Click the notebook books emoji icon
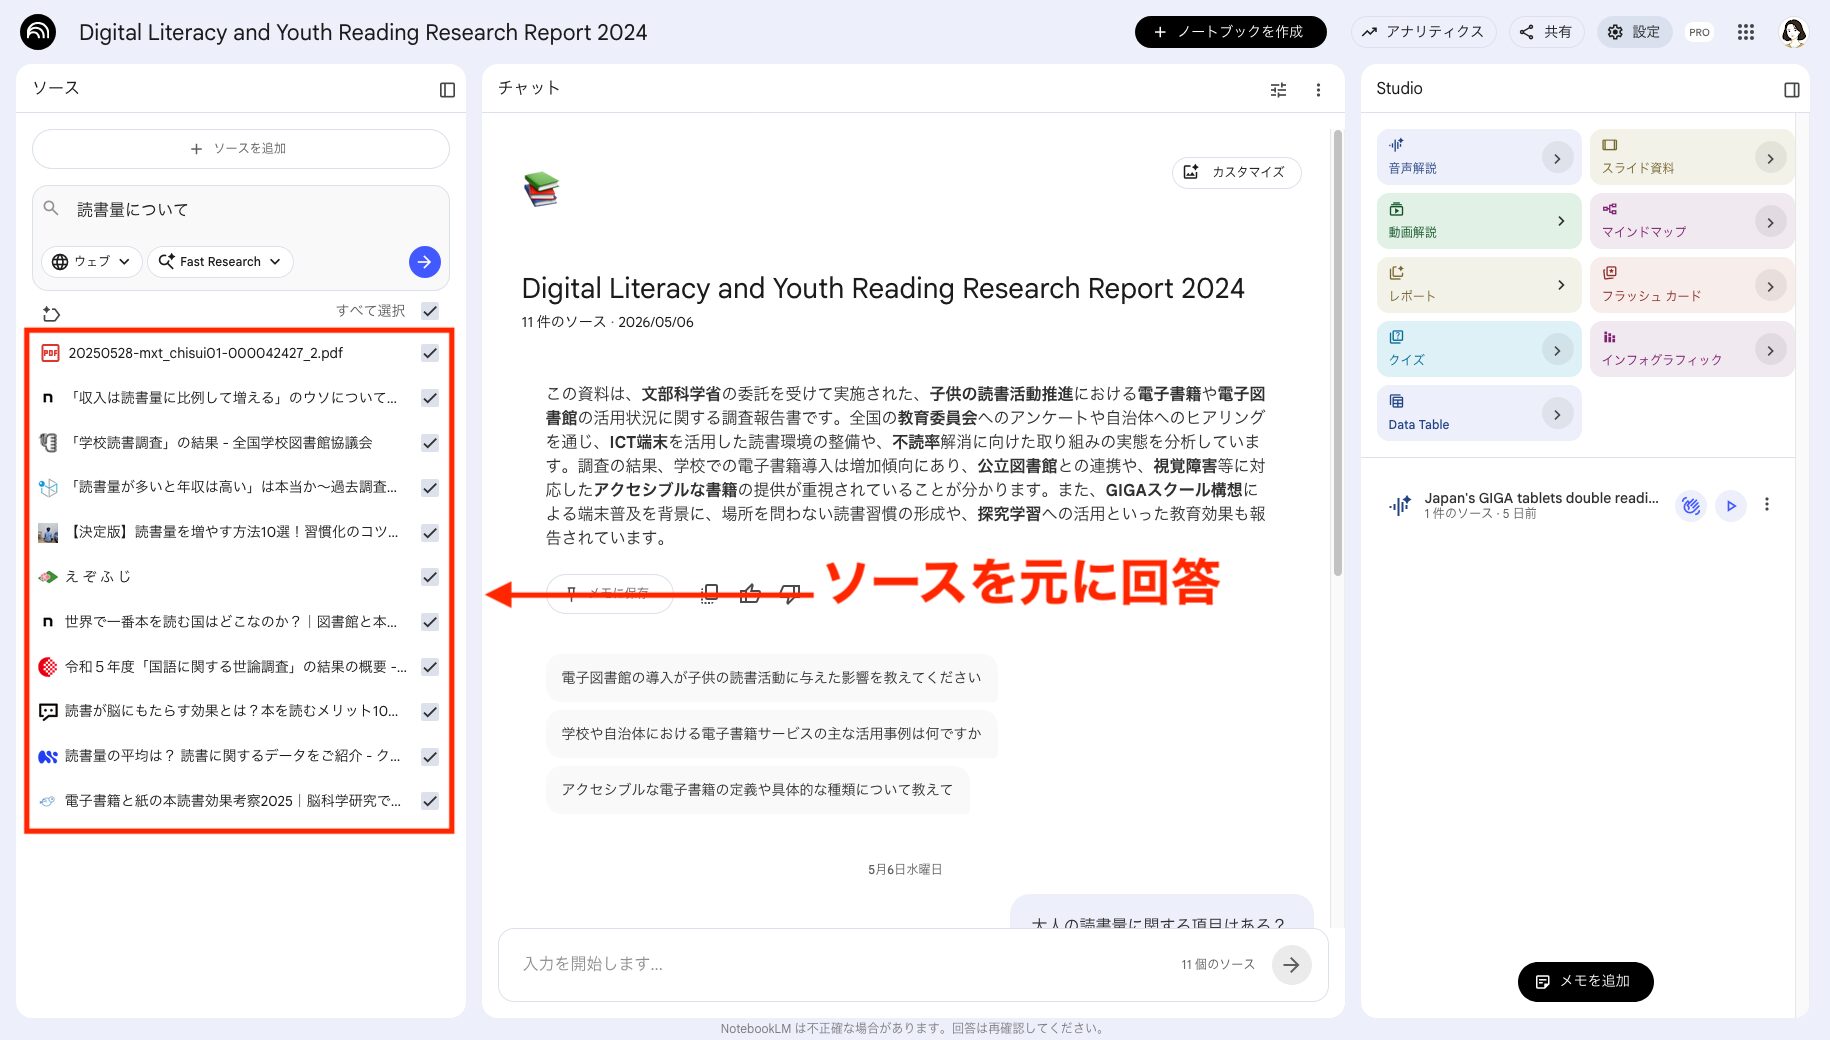The height and width of the screenshot is (1040, 1830). [x=541, y=189]
